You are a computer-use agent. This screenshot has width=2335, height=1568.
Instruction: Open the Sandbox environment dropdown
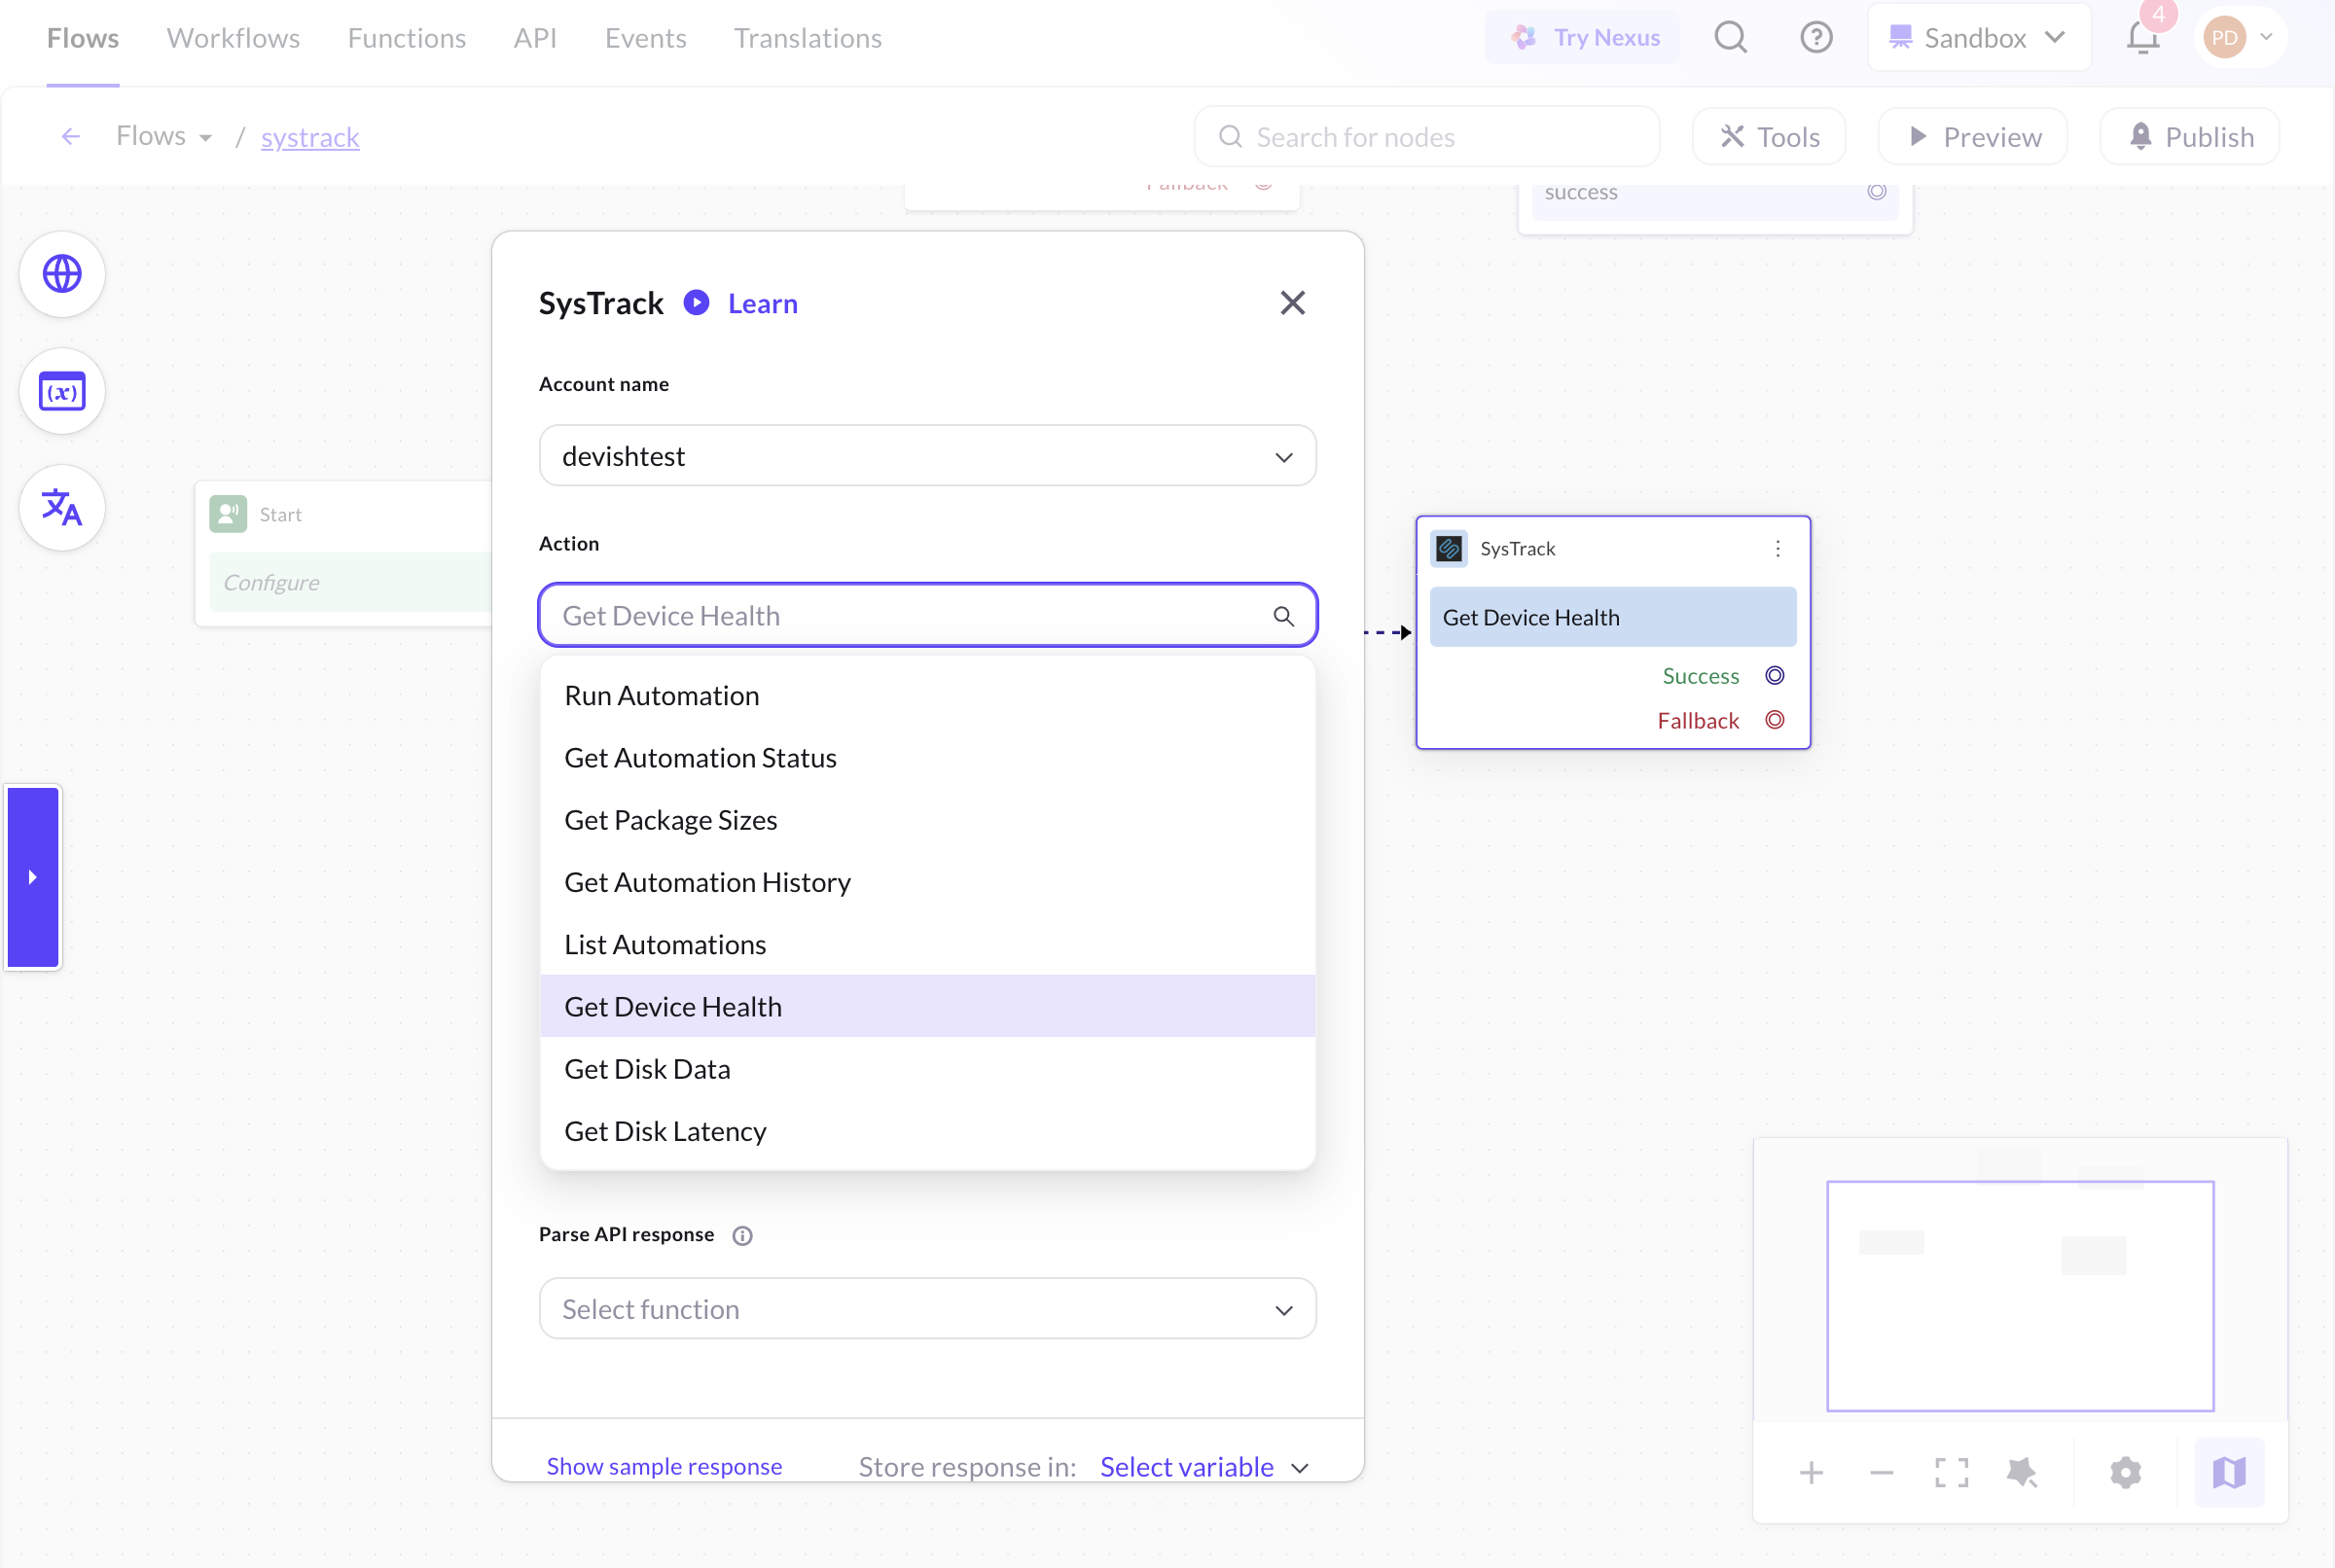coord(1978,38)
